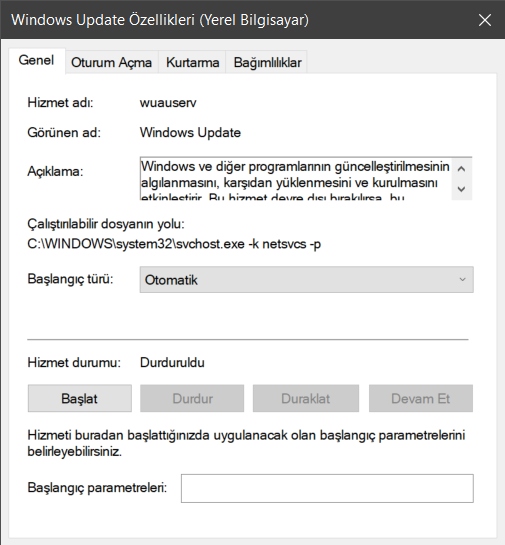The image size is (505, 545).
Task: Click the Windows Update display name value
Action: [x=190, y=133]
